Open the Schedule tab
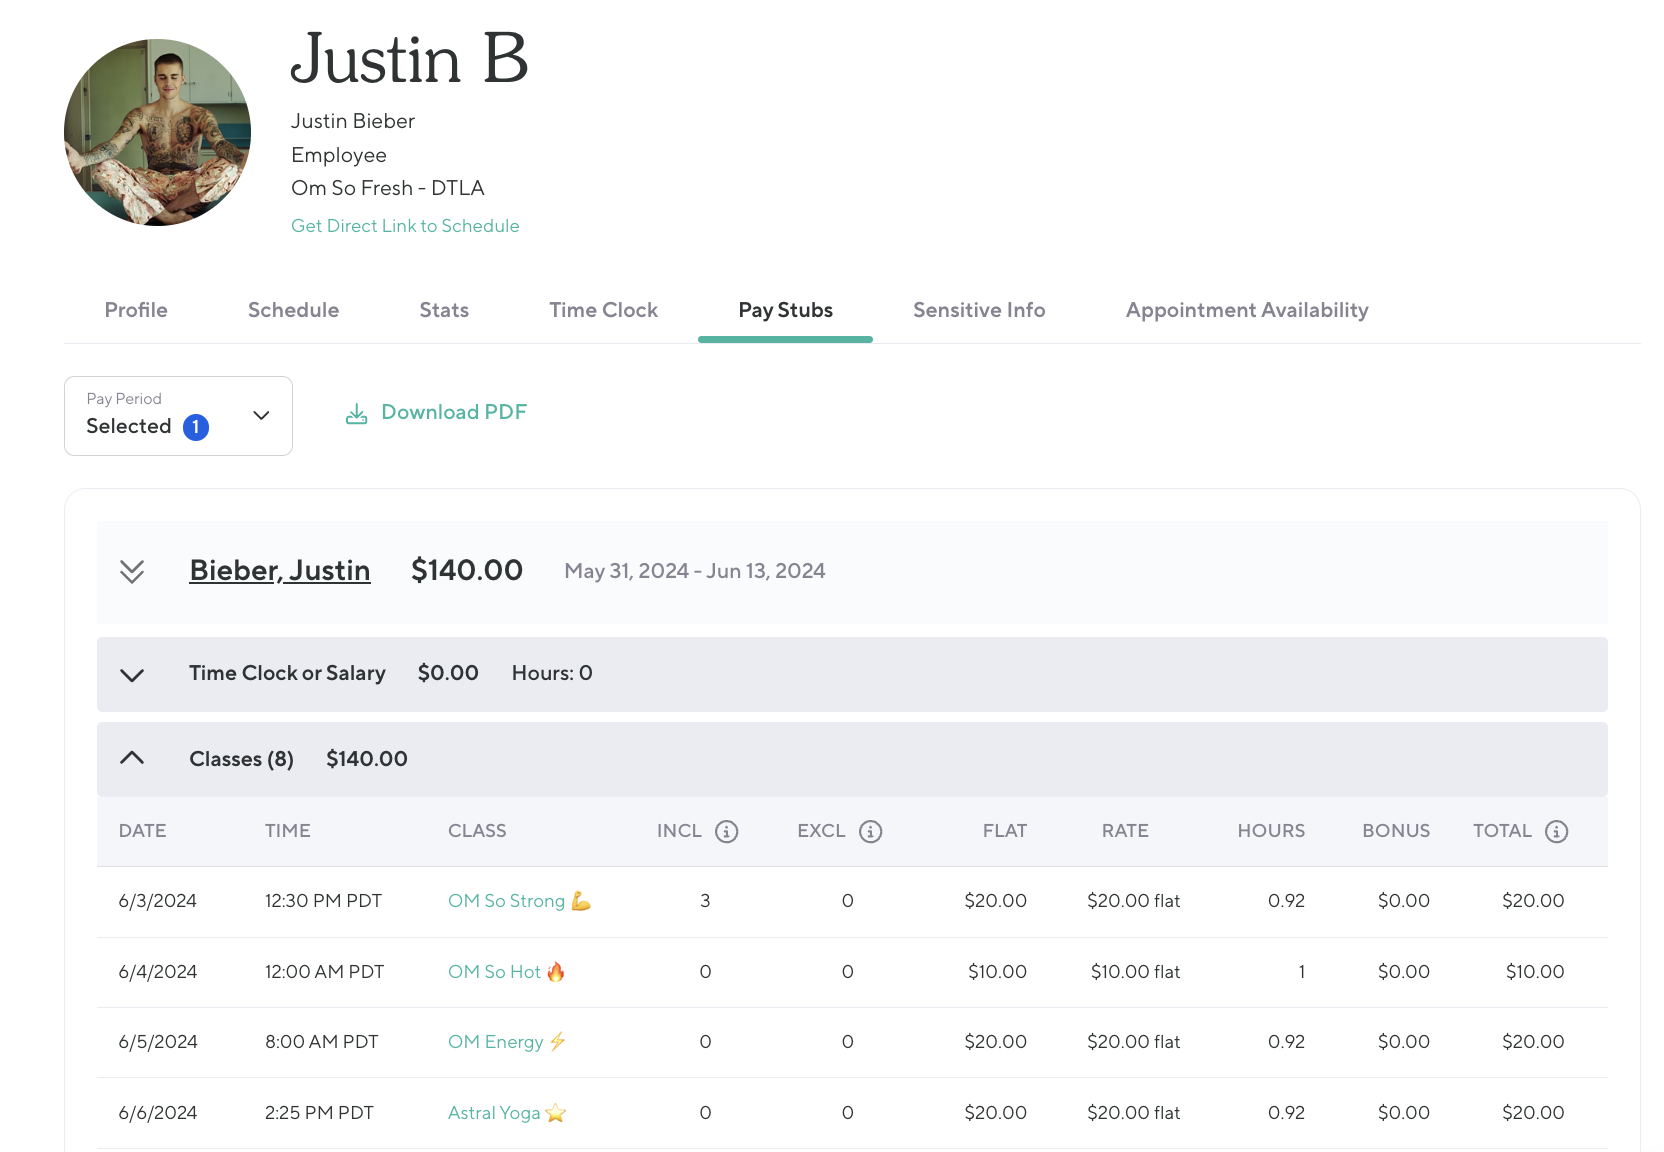The width and height of the screenshot is (1664, 1152). (293, 310)
